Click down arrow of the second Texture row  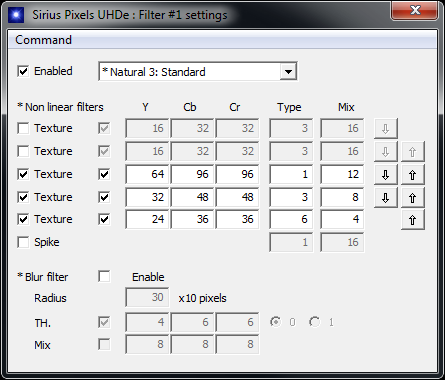coord(386,151)
